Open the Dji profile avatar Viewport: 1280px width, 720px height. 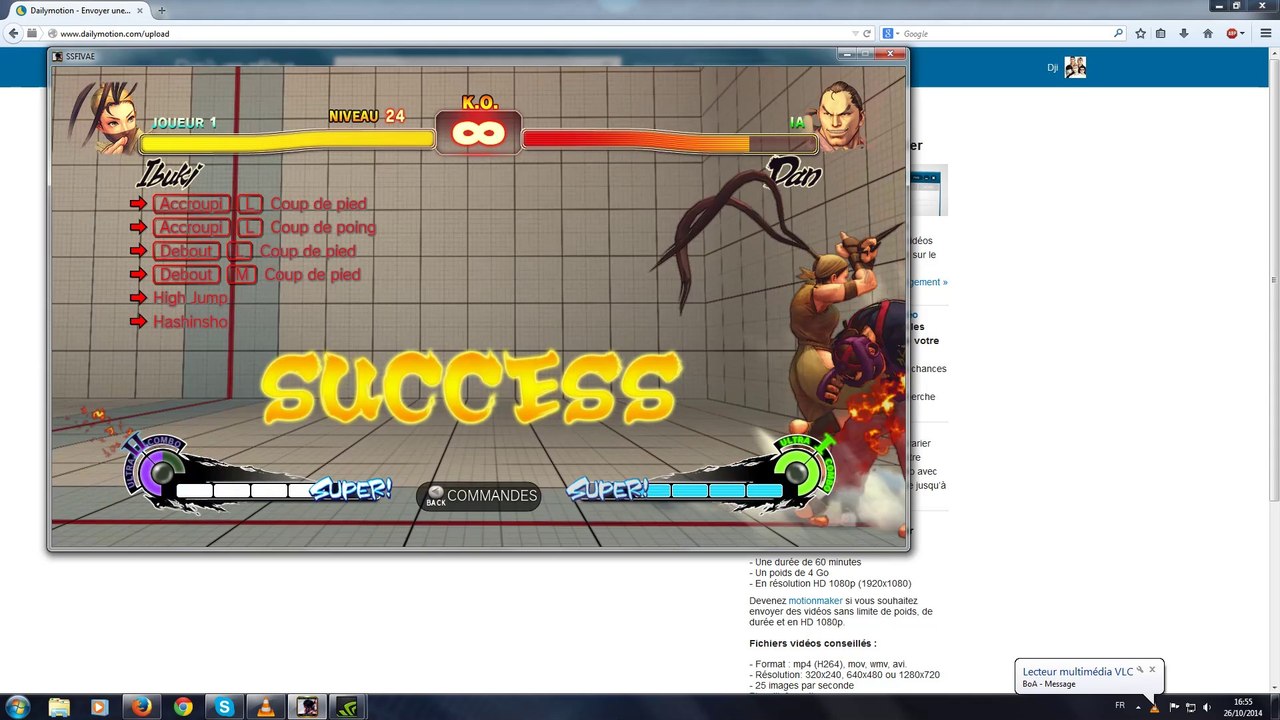[x=1075, y=67]
